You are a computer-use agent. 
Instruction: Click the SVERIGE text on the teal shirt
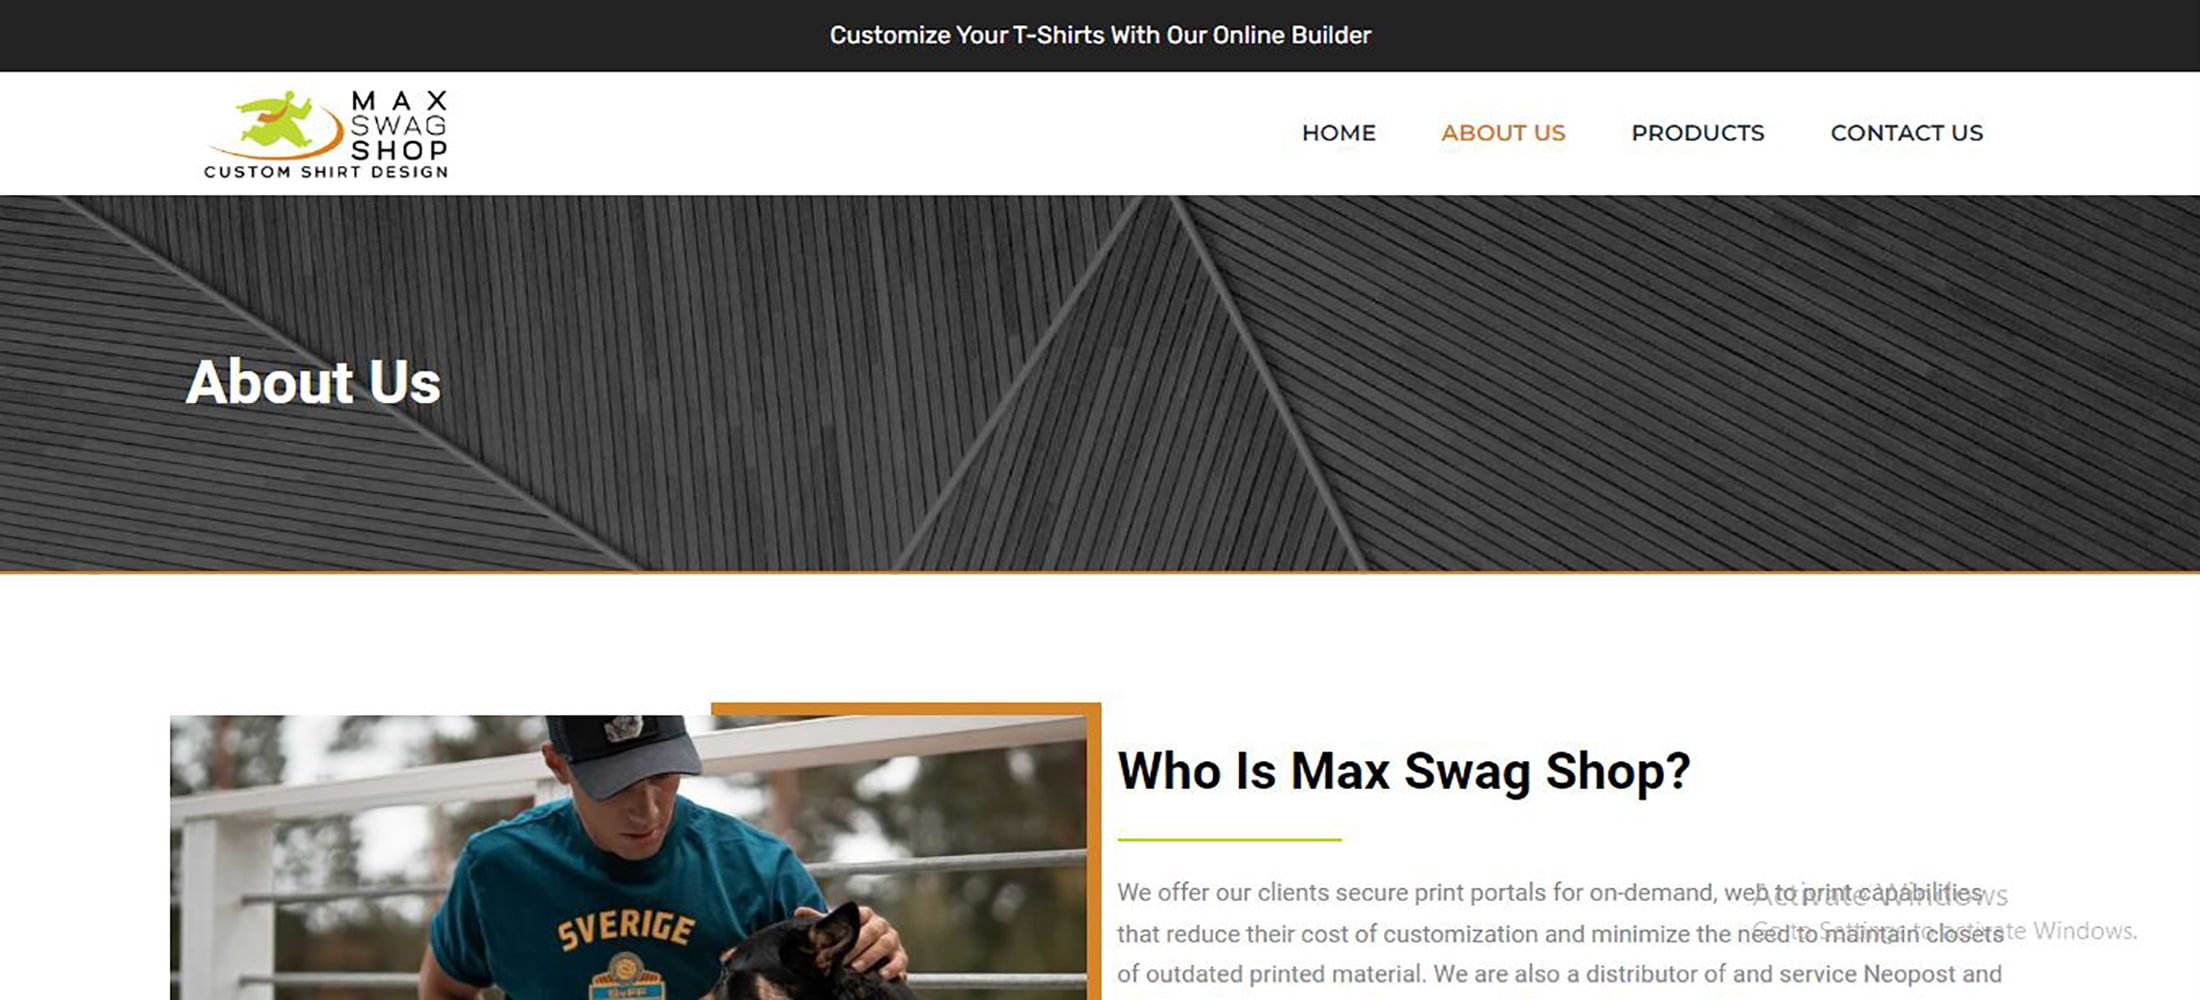[626, 927]
